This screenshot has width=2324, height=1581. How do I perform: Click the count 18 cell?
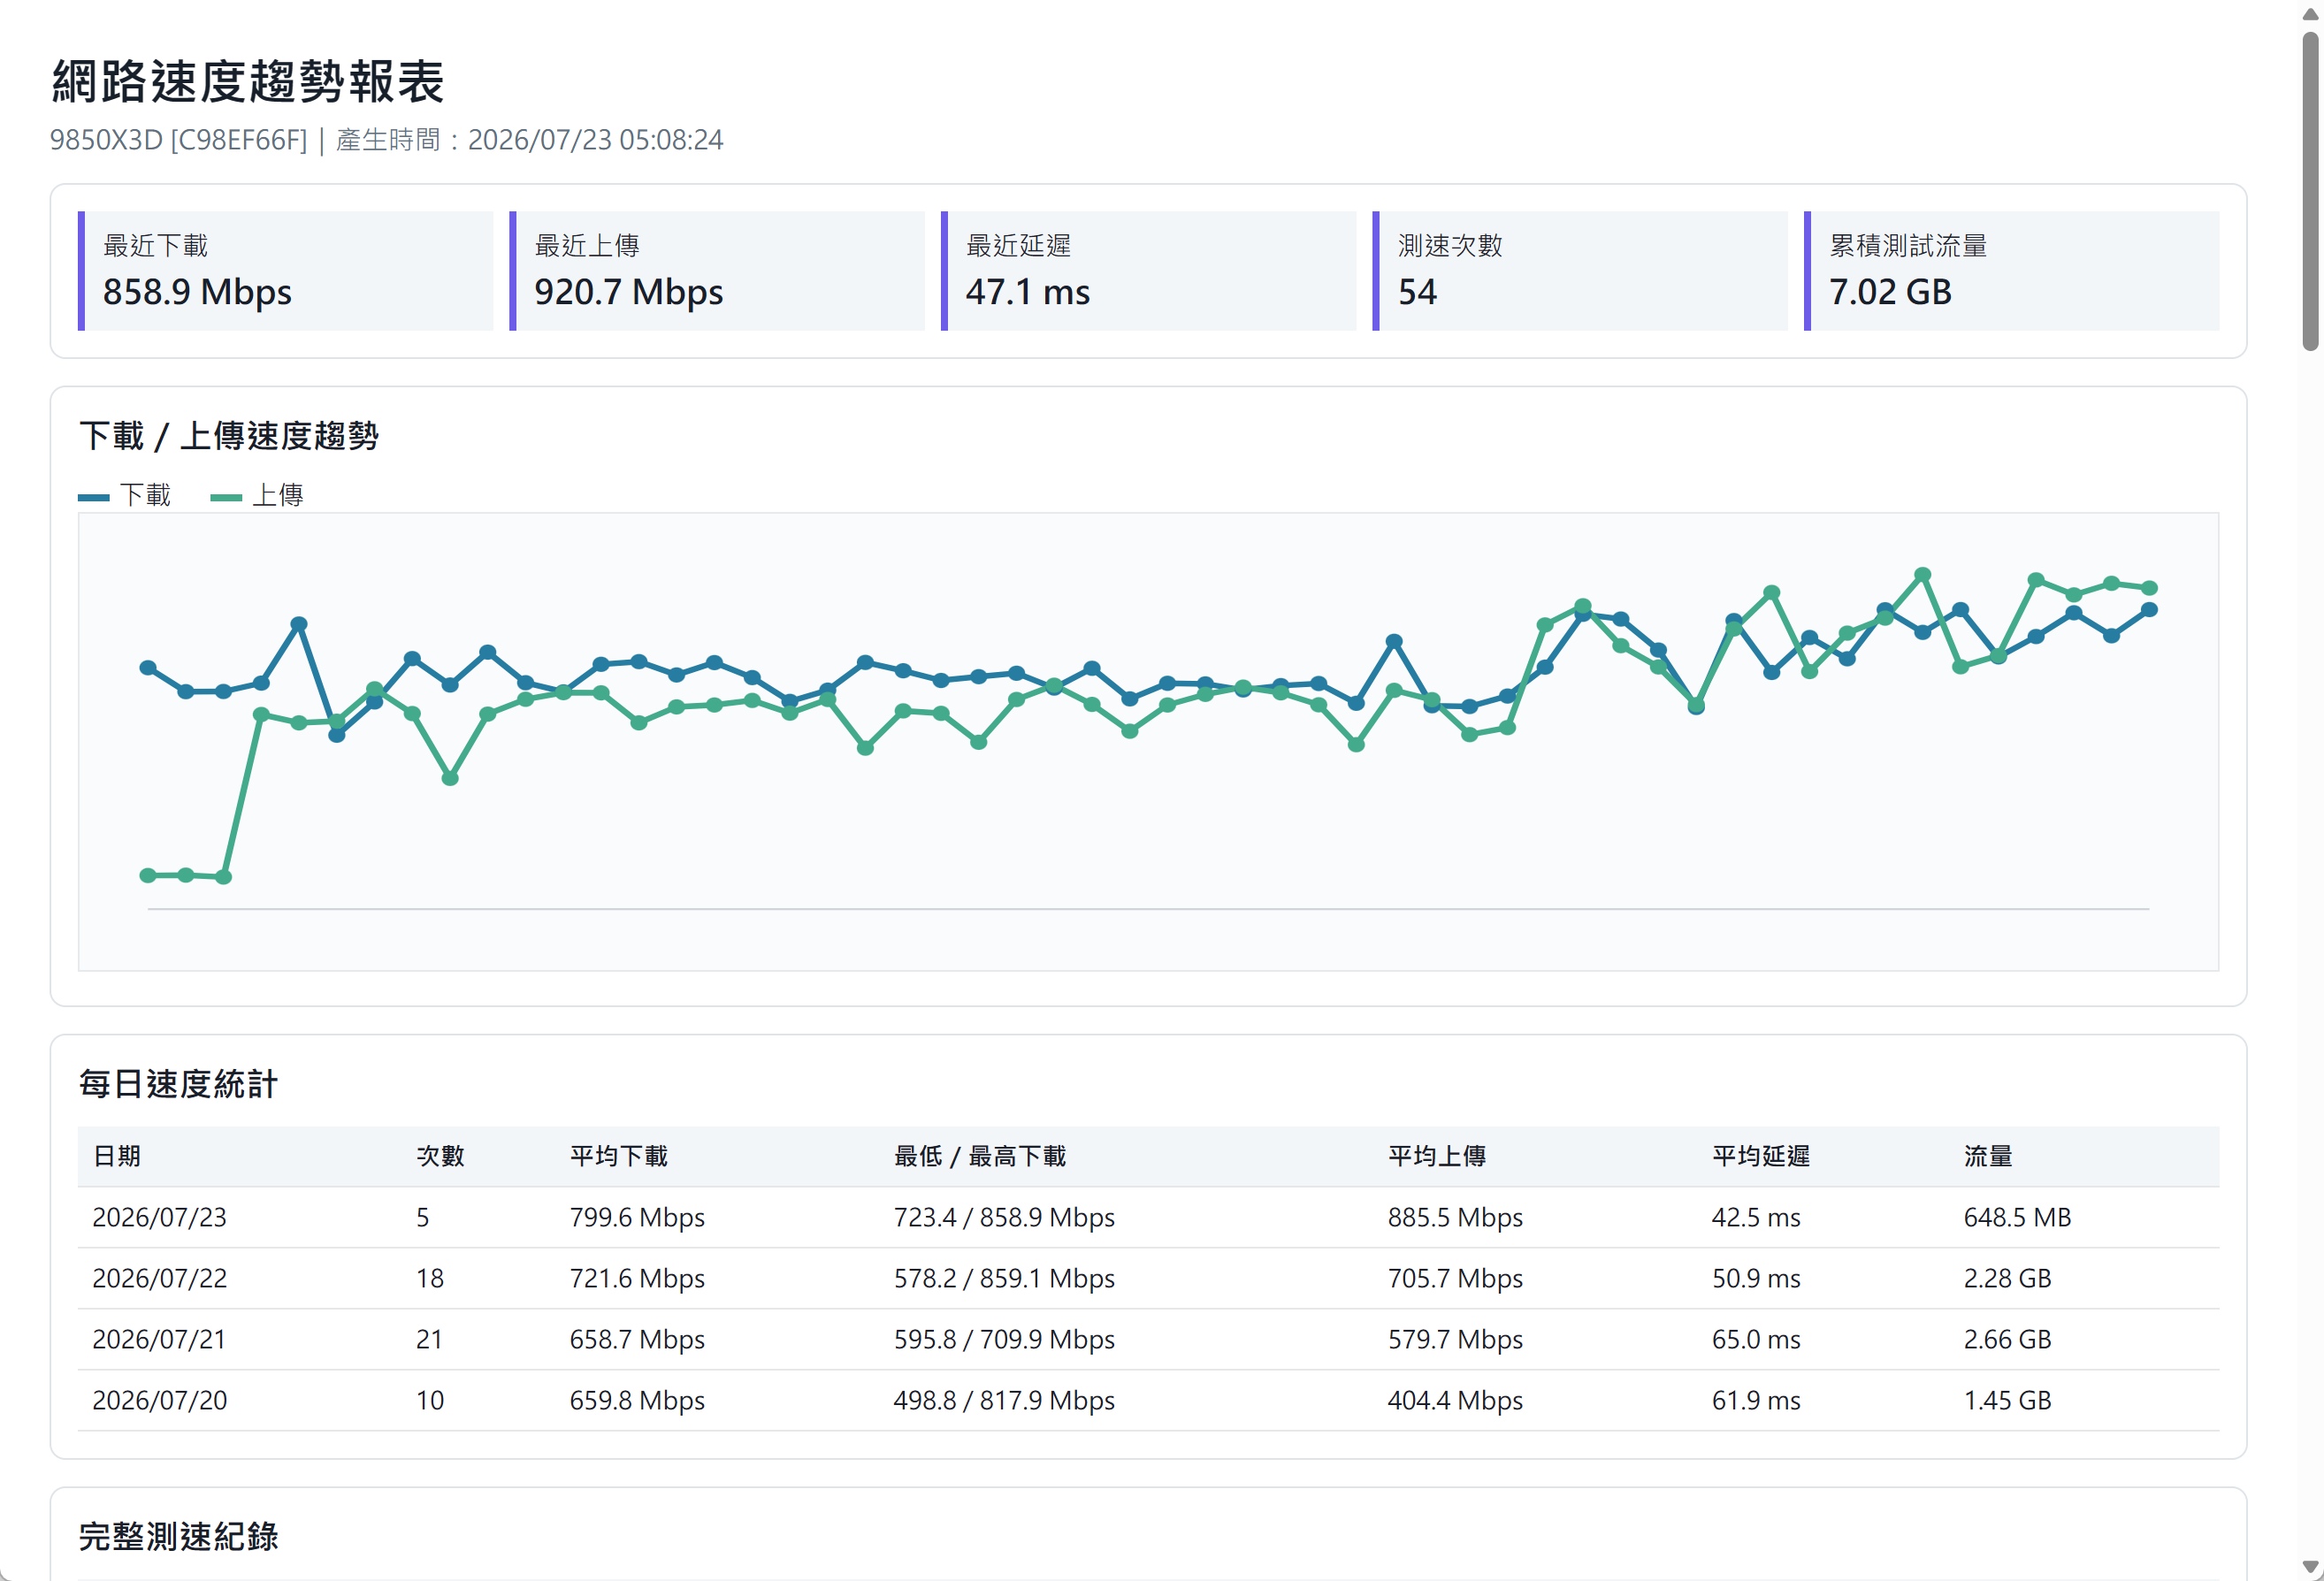click(x=430, y=1278)
